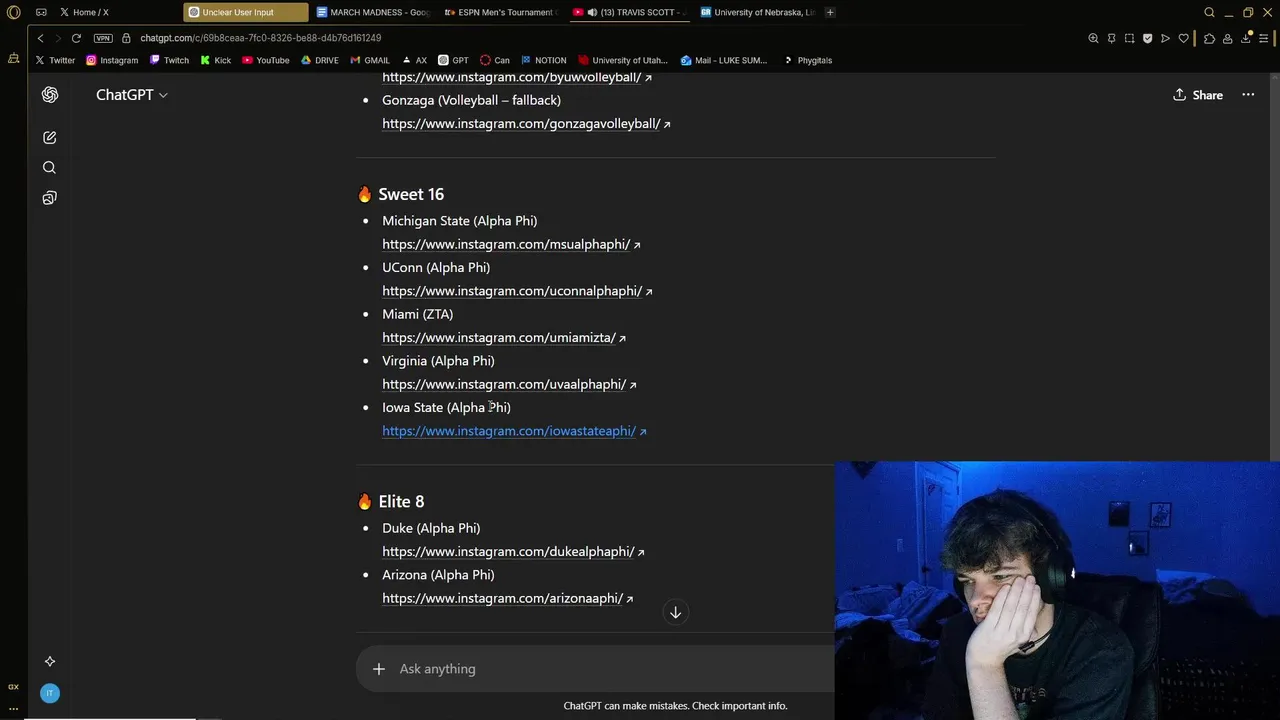
Task: Click the Sweet 16 heading text
Action: (411, 194)
